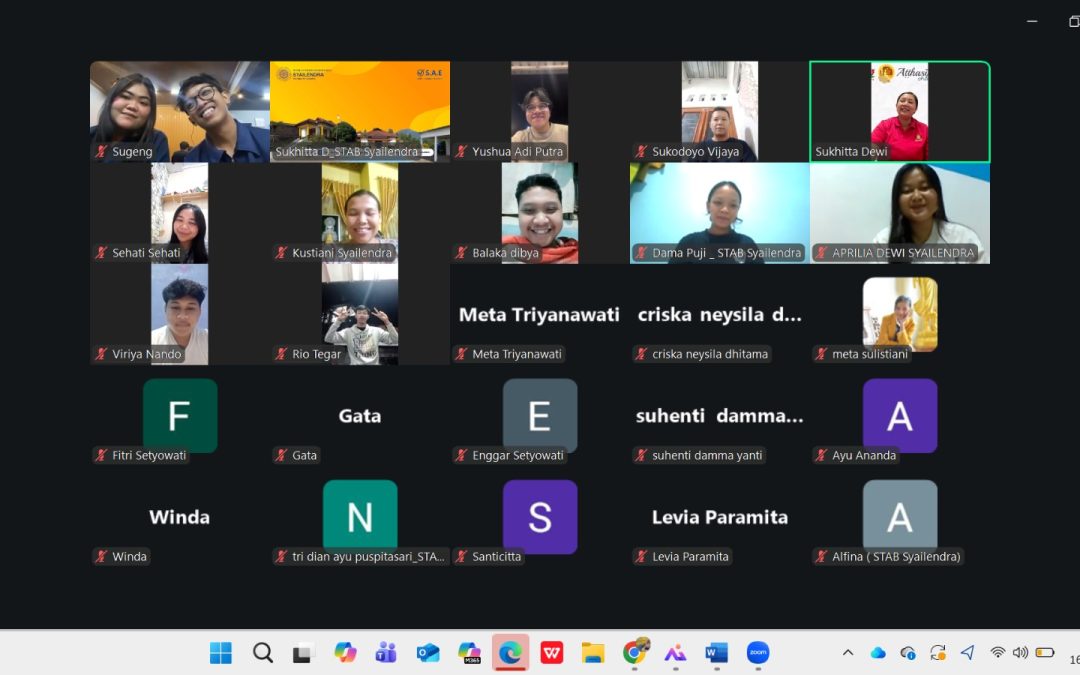Select Balaka dibya's video tile
Viewport: 1080px width, 675px height.
(x=539, y=212)
